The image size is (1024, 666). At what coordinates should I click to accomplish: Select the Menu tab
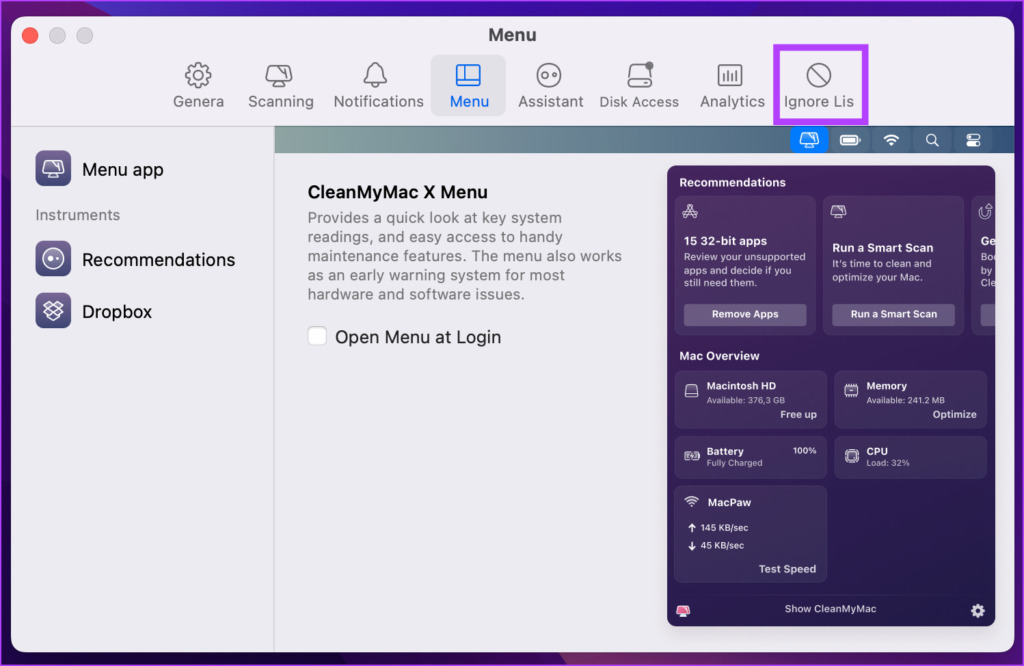pos(468,86)
